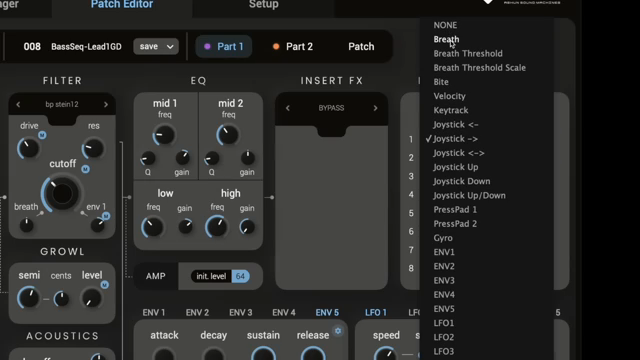Click the filter res knob
640x360 pixels.
[x=93, y=149]
